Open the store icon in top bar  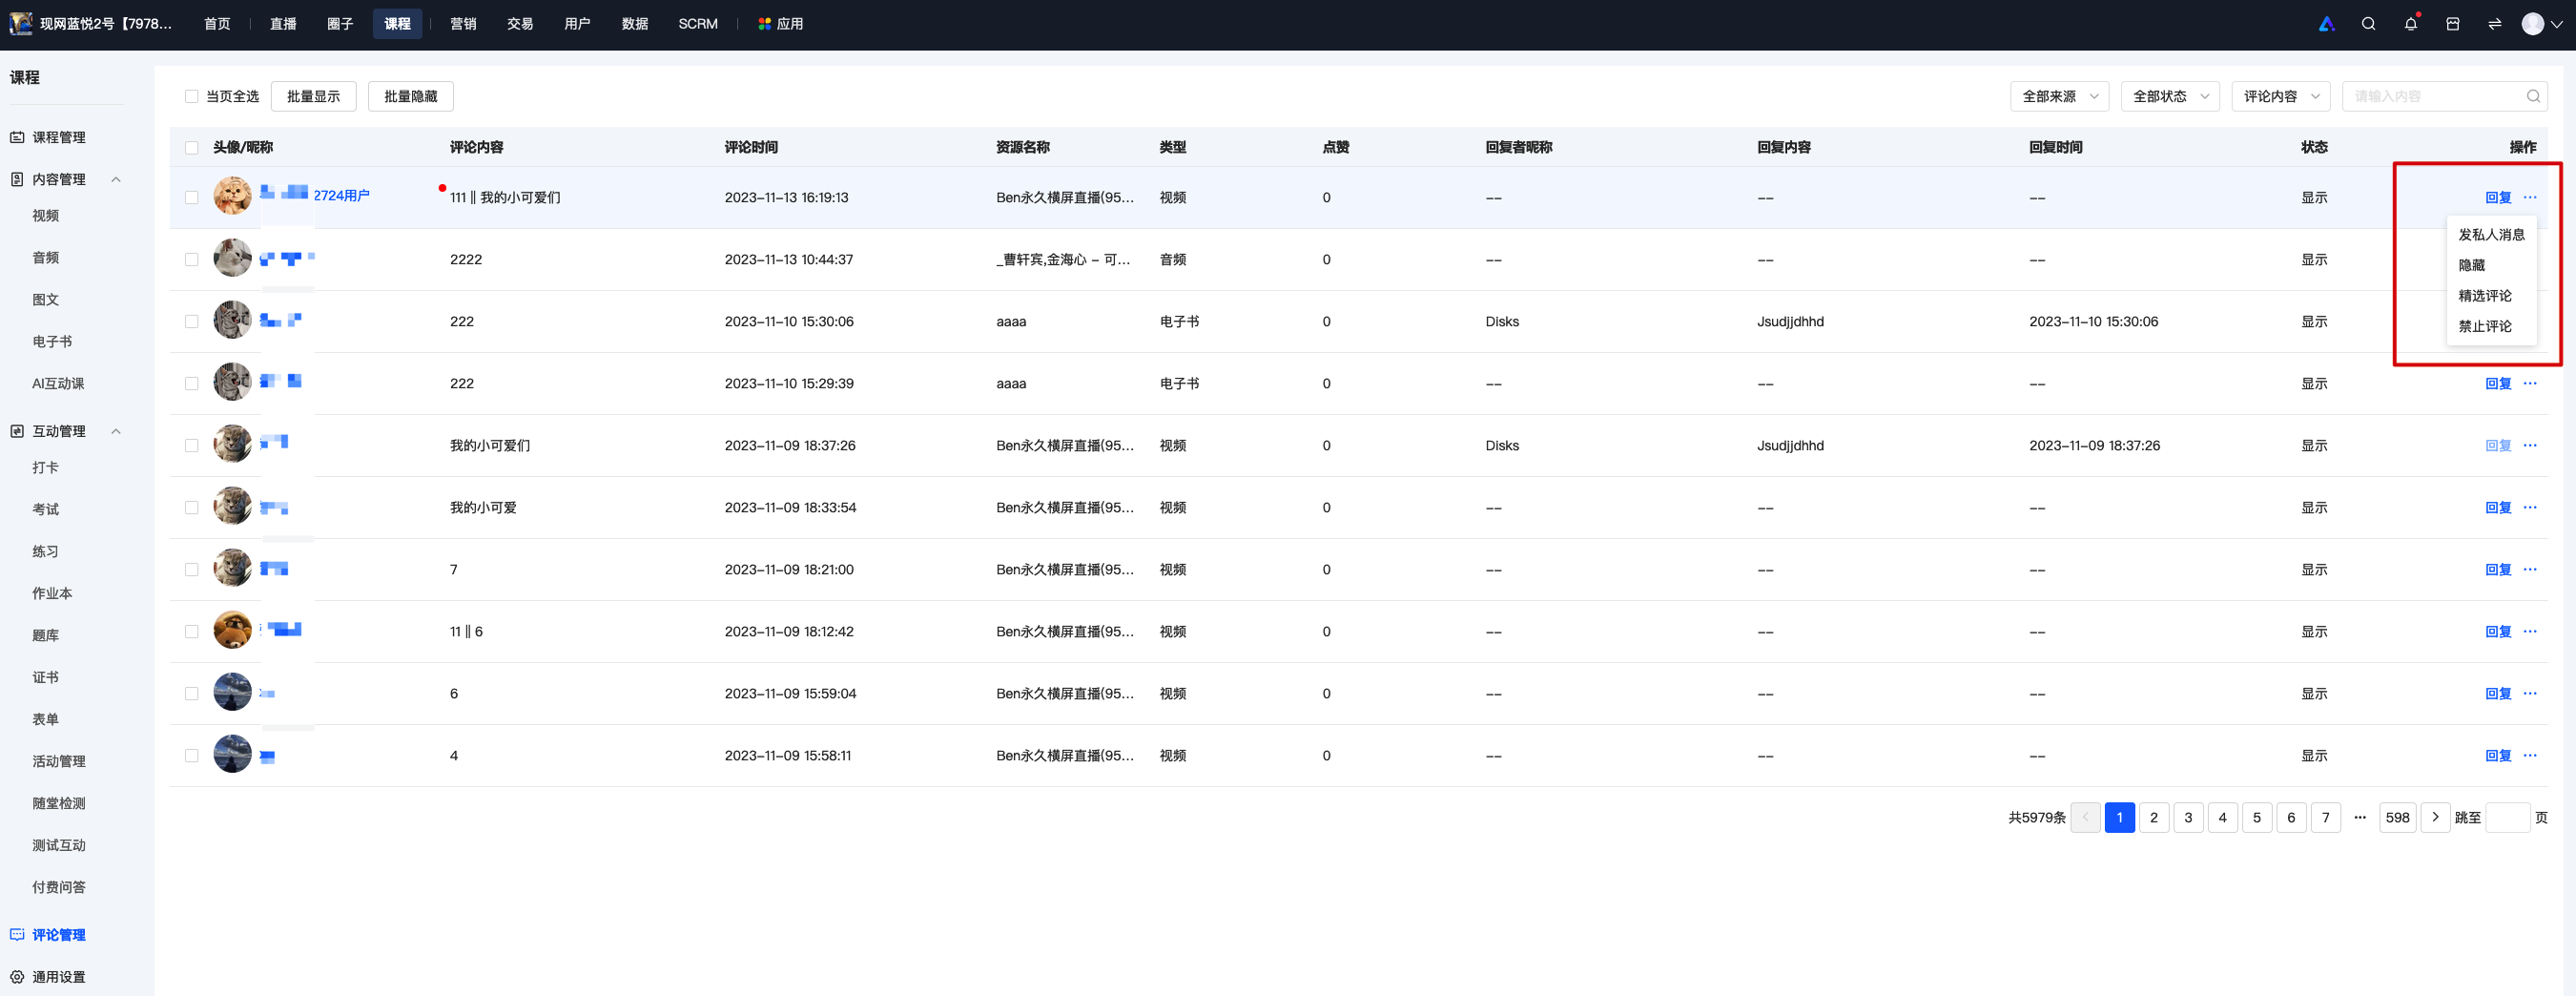[x=2452, y=24]
